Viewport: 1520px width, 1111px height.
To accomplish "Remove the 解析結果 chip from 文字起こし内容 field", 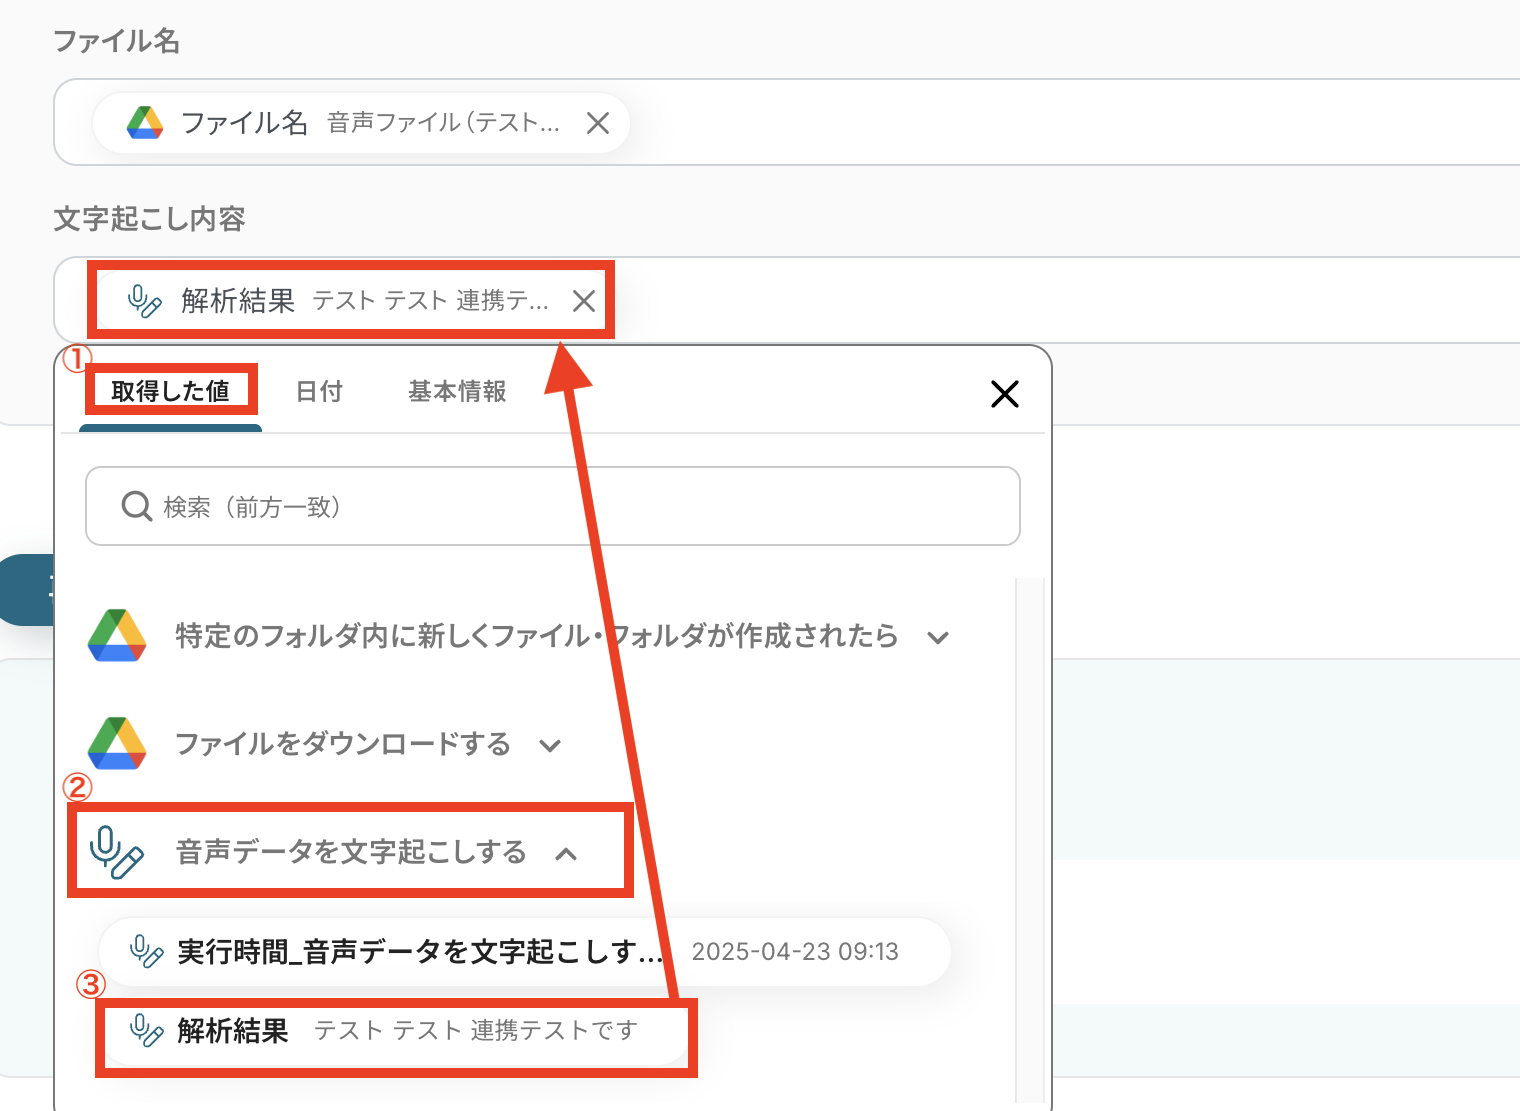I will pyautogui.click(x=584, y=301).
